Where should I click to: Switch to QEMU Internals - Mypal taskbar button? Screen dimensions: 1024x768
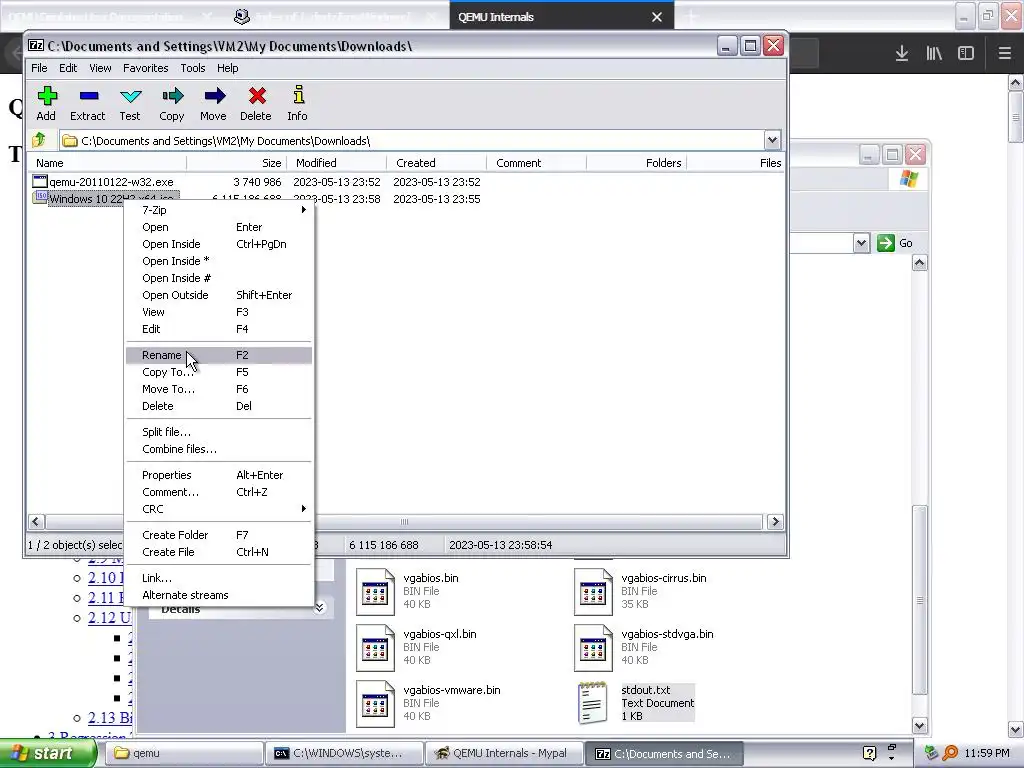point(504,753)
